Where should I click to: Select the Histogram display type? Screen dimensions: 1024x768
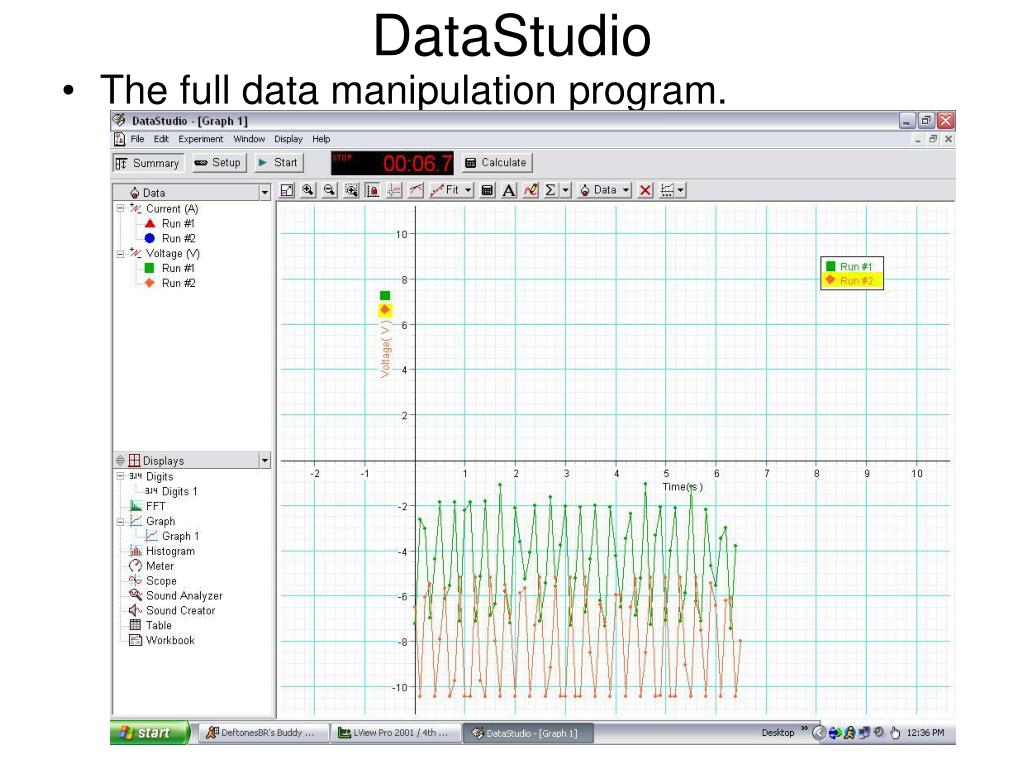coord(170,551)
